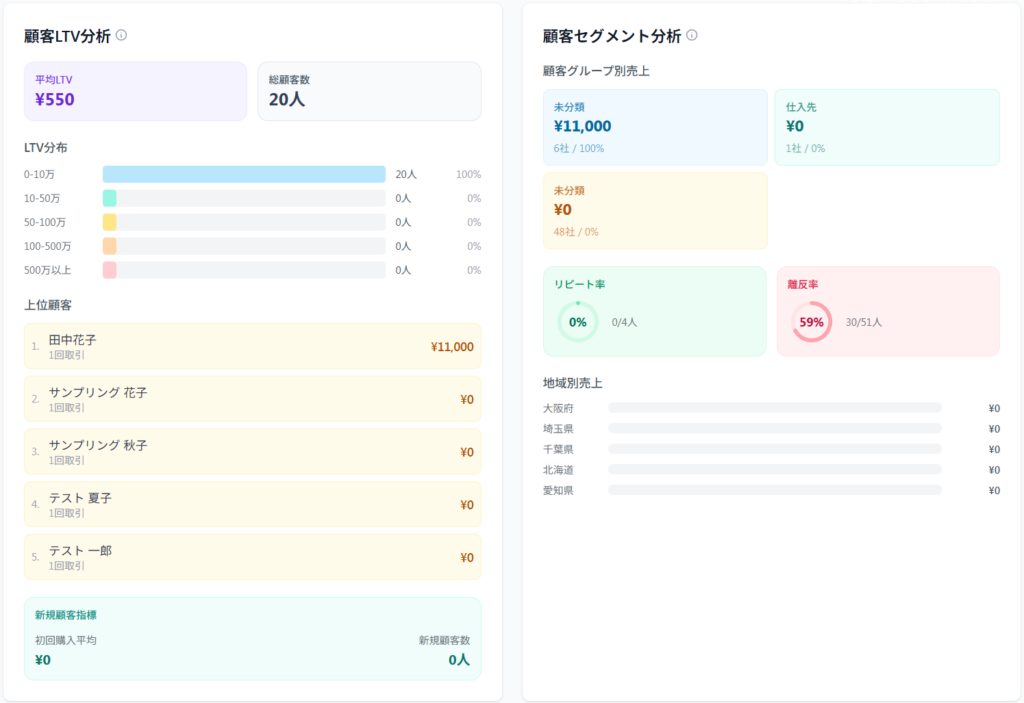Click info icon beside 顧客セグメント分析 title
Screen dimensions: 1024x703
point(692,35)
